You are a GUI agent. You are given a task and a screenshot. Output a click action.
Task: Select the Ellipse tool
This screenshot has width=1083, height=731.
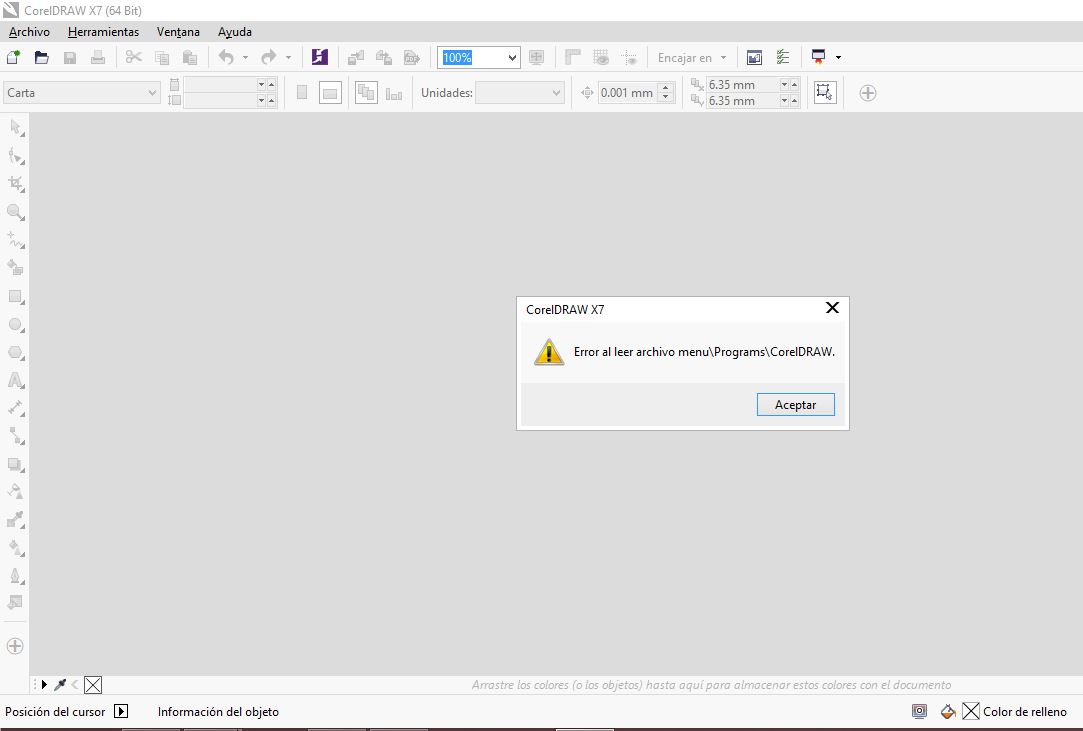click(x=16, y=324)
